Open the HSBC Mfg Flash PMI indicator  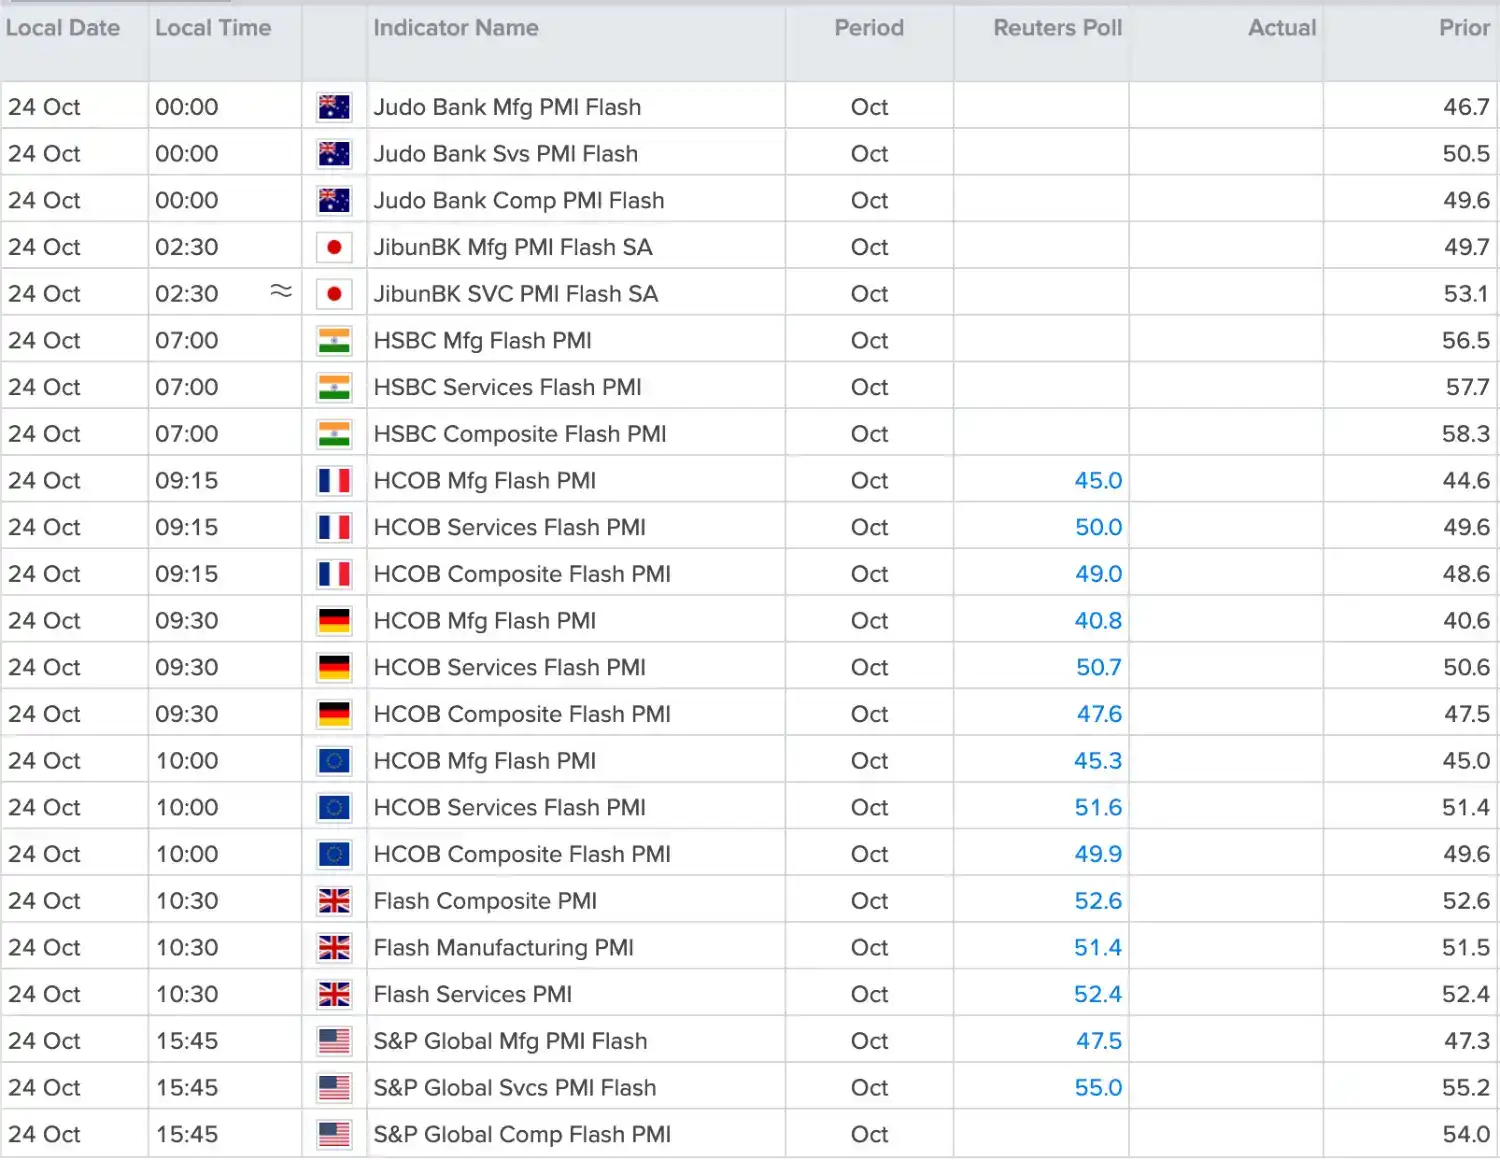(482, 341)
